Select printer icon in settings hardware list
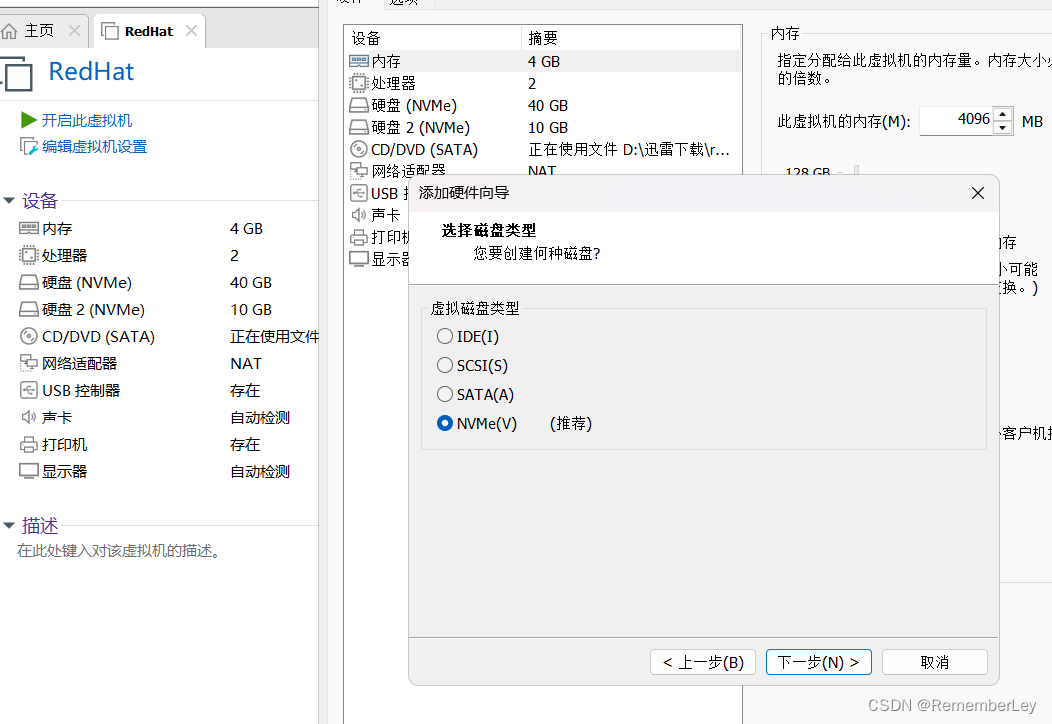The height and width of the screenshot is (724, 1052). coord(359,237)
